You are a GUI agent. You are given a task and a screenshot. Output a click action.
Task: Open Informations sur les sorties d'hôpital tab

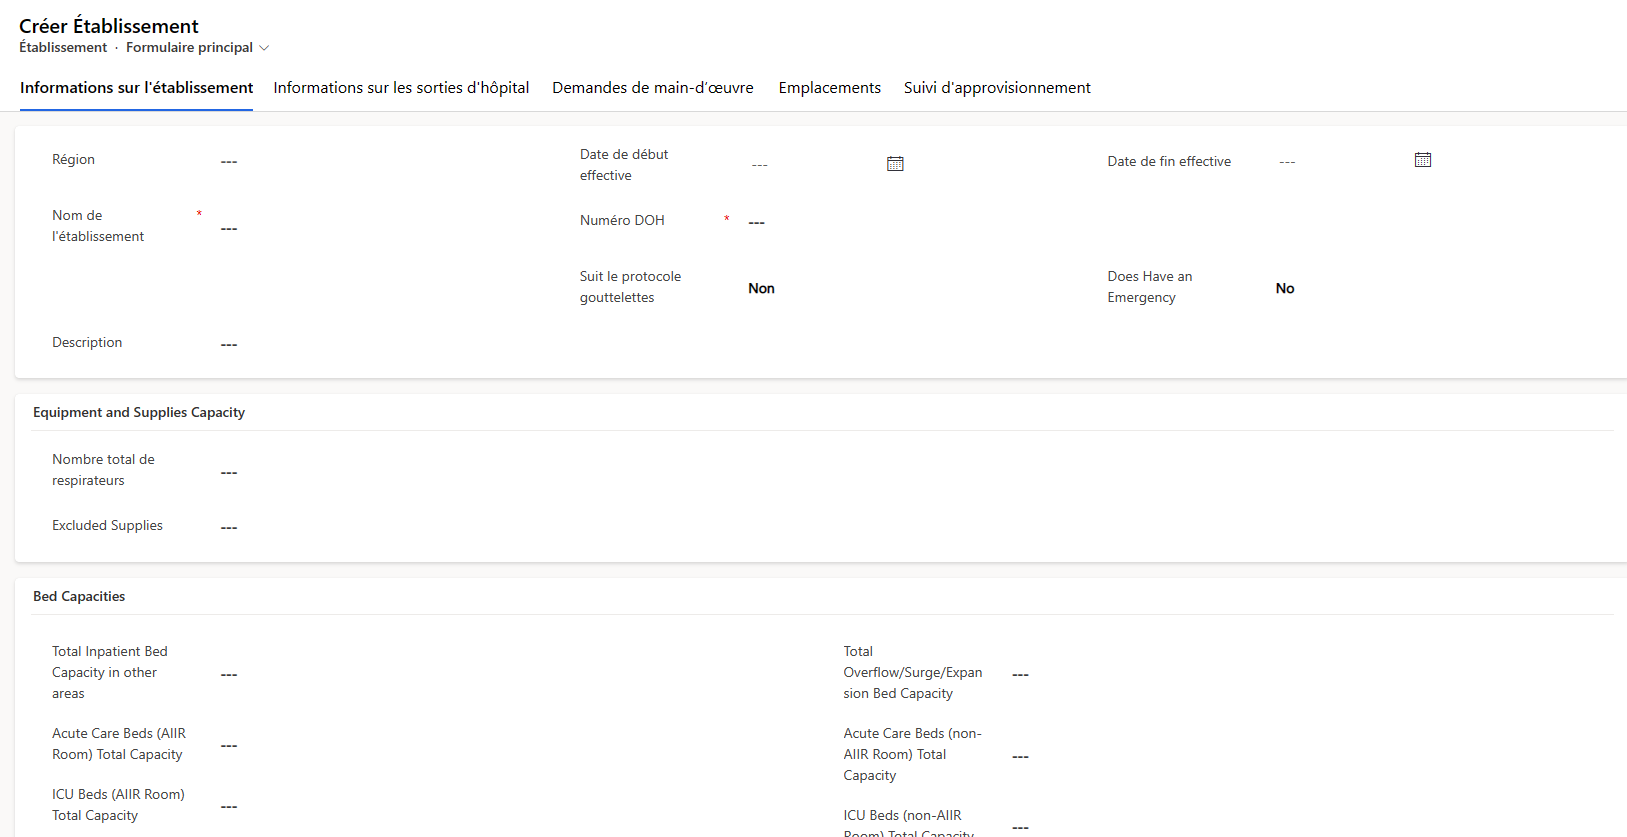[x=401, y=88]
